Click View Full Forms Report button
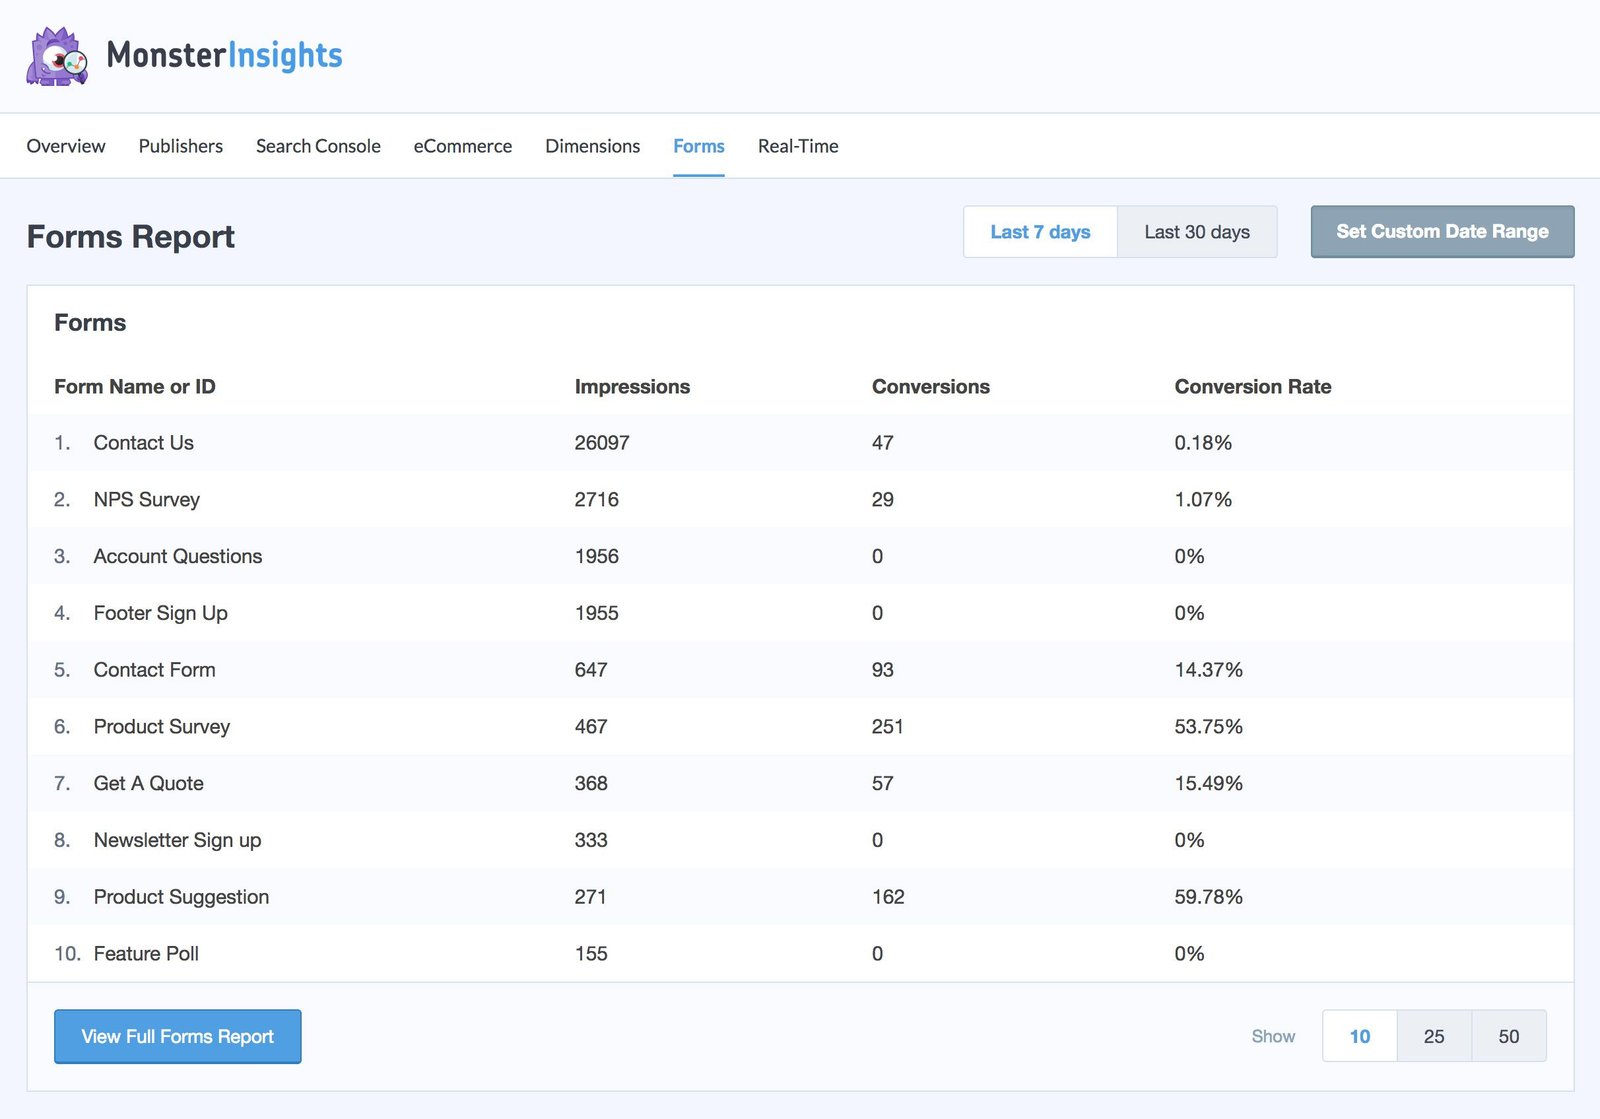Screen dimensions: 1600x1119 (177, 1037)
